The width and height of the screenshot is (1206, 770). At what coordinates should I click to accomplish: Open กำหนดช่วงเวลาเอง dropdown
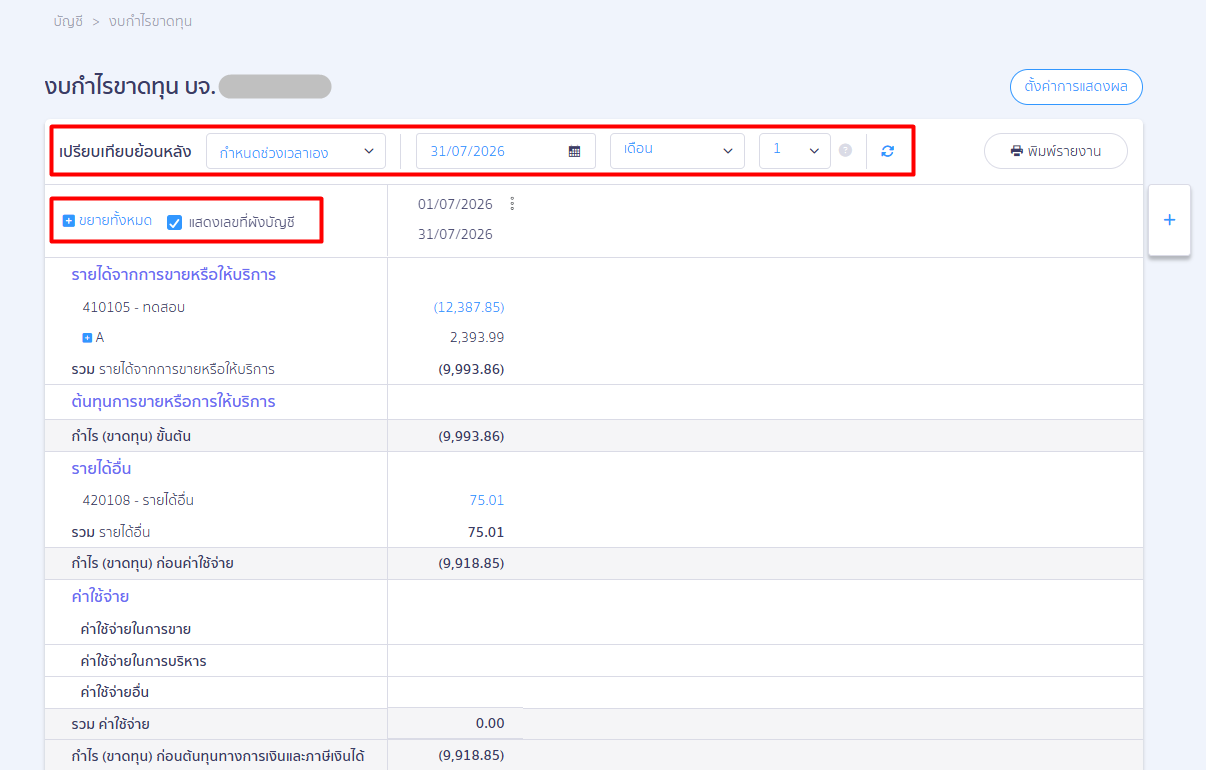[296, 151]
